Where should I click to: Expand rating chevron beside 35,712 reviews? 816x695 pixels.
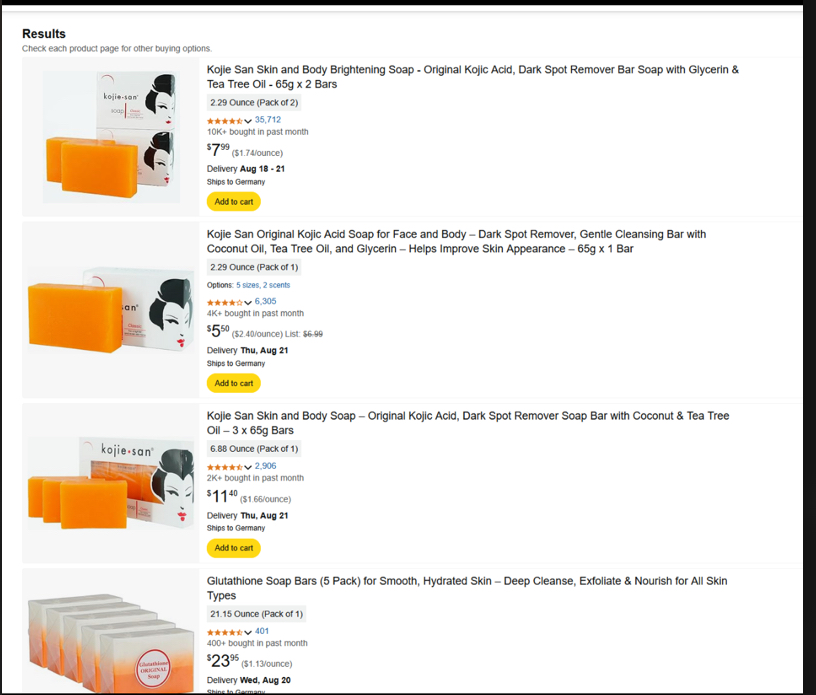point(248,121)
